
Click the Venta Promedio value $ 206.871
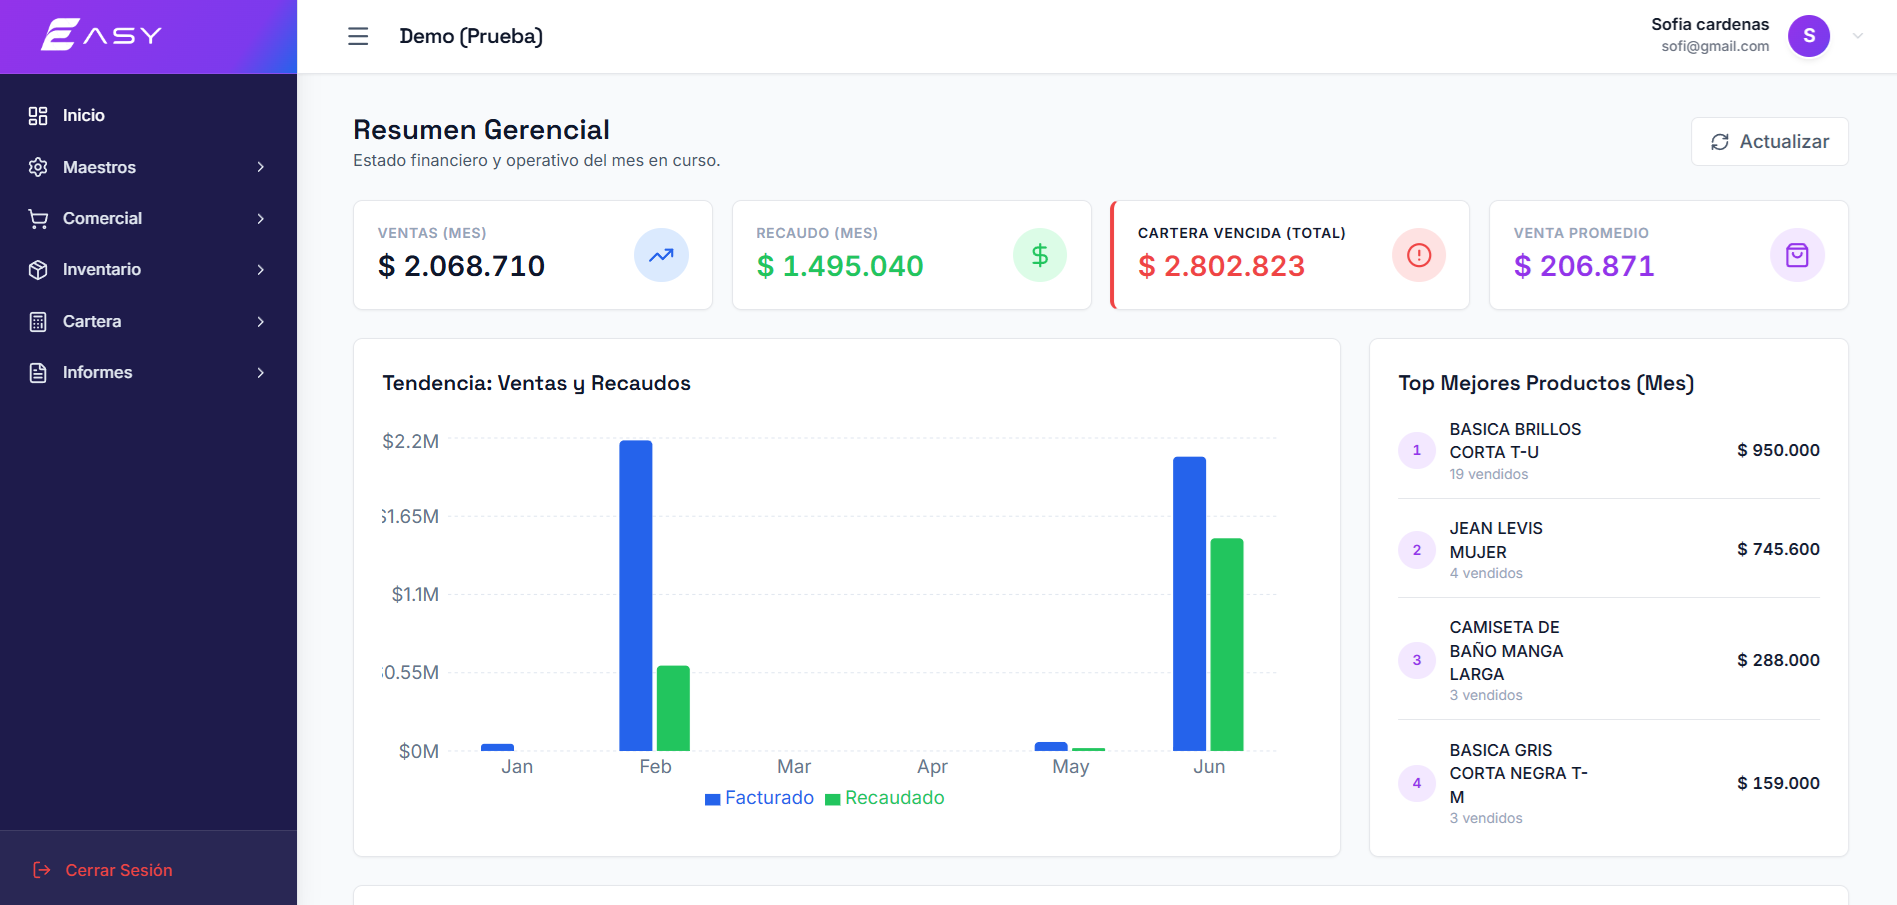point(1584,266)
